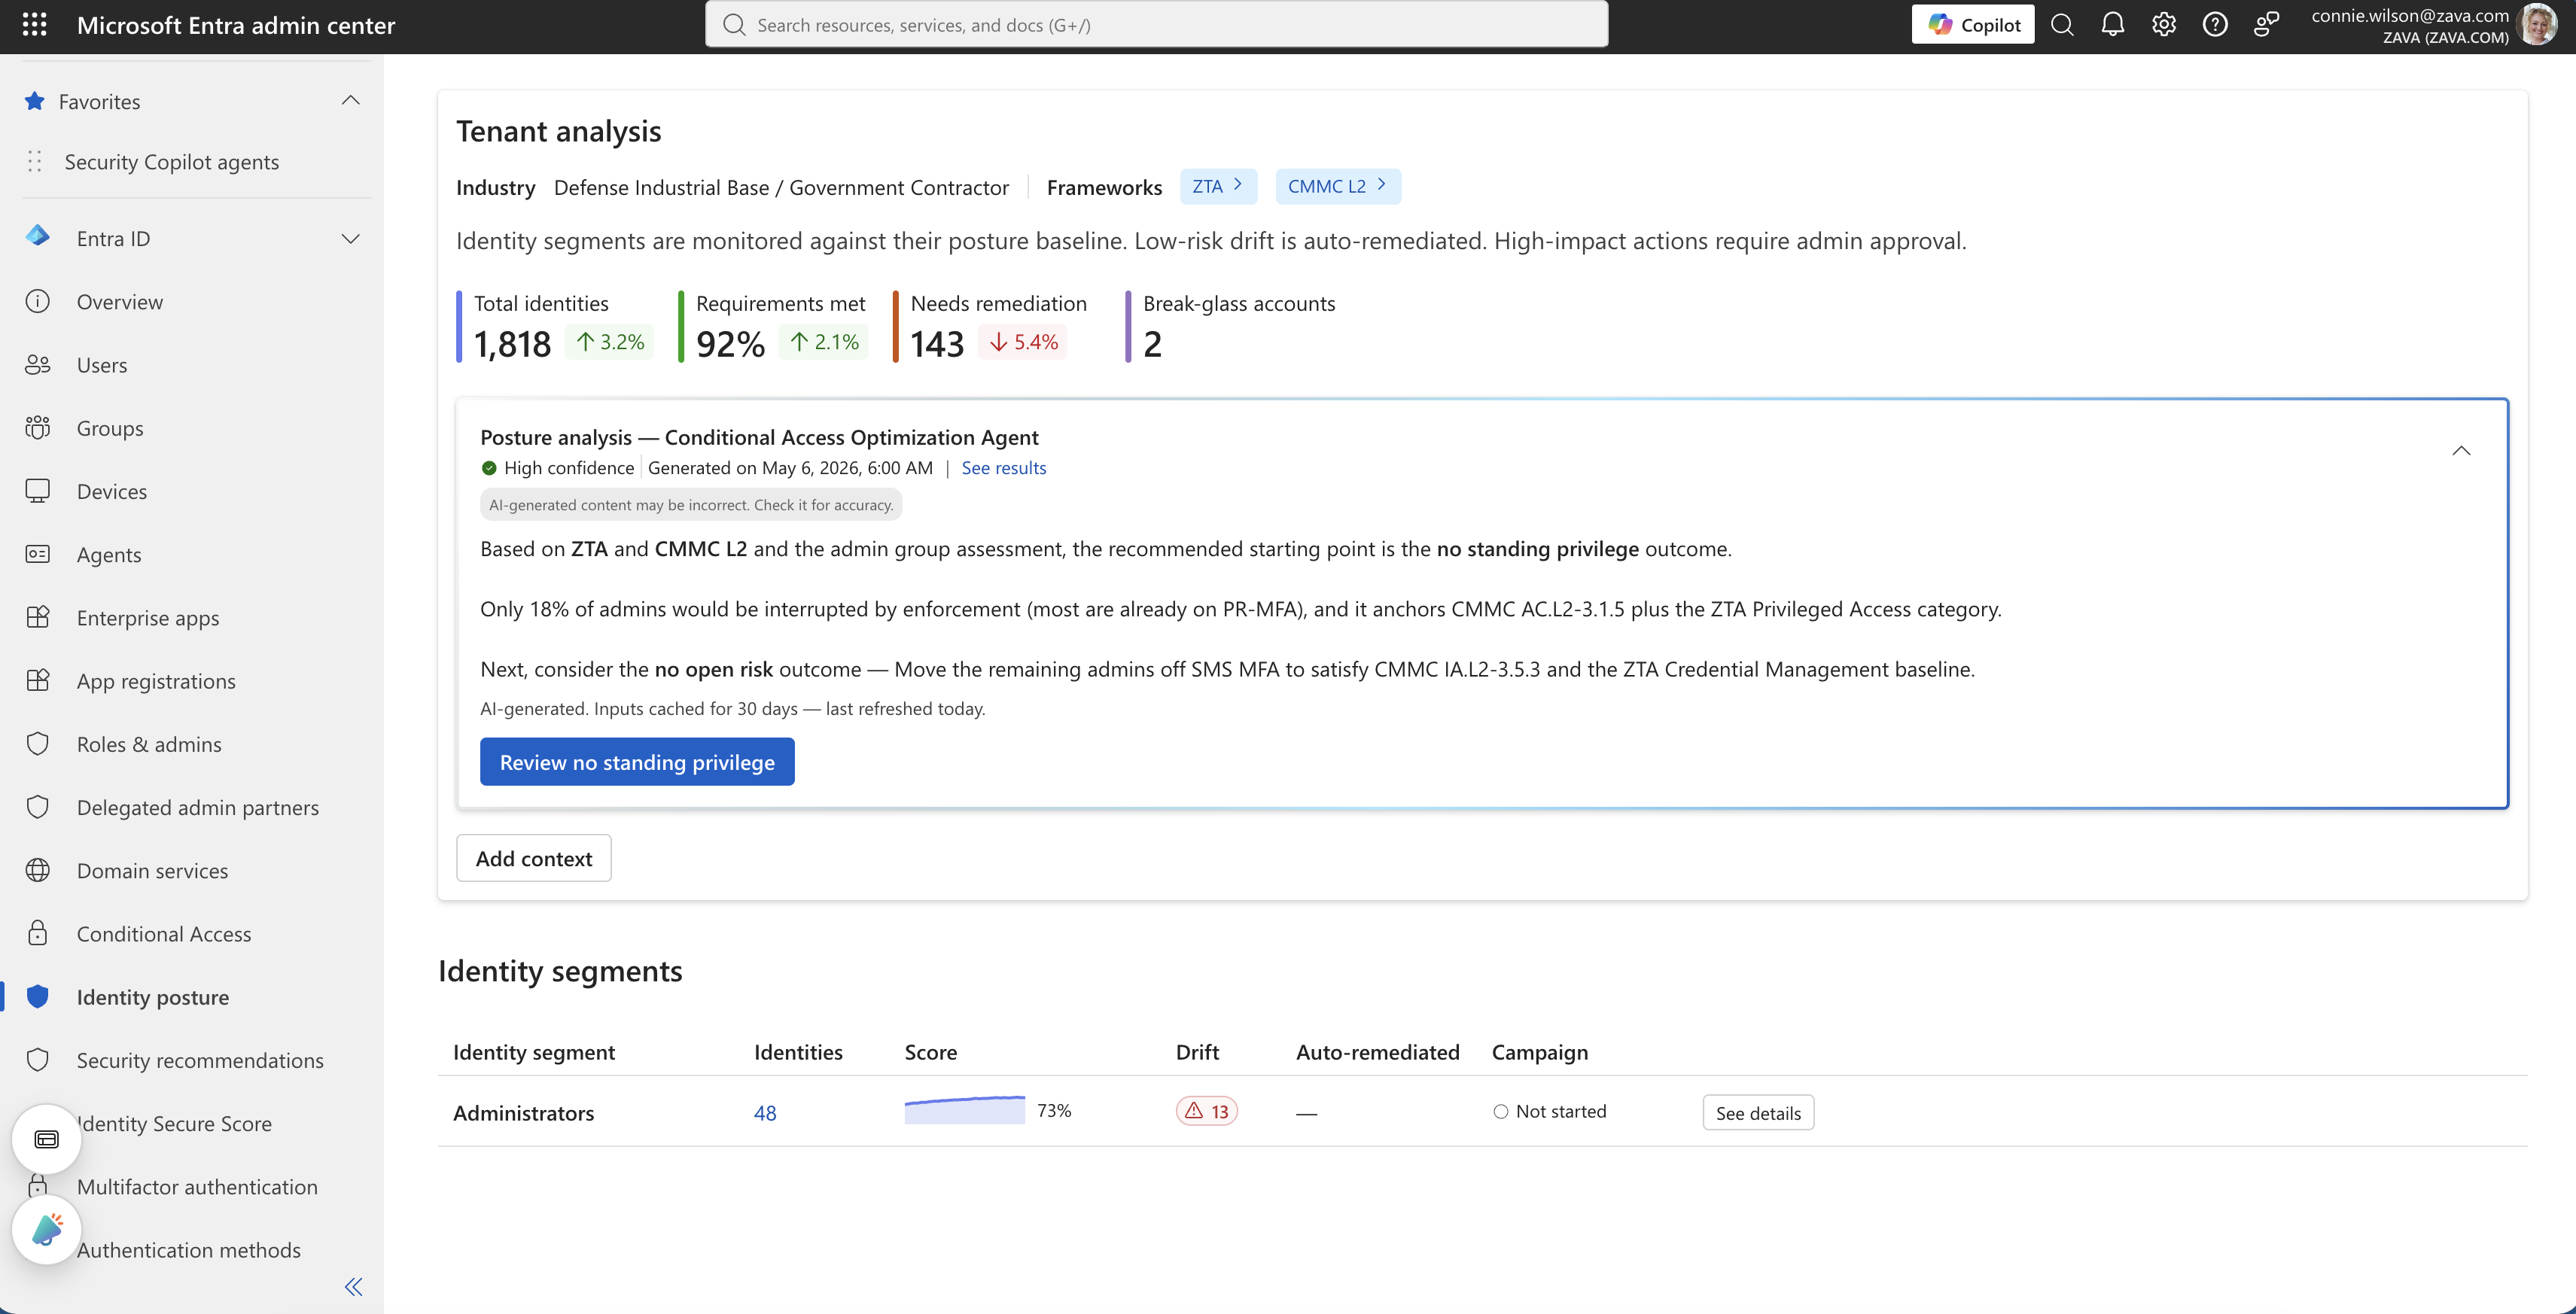Click the App registrations icon
The height and width of the screenshot is (1314, 2576).
tap(38, 680)
